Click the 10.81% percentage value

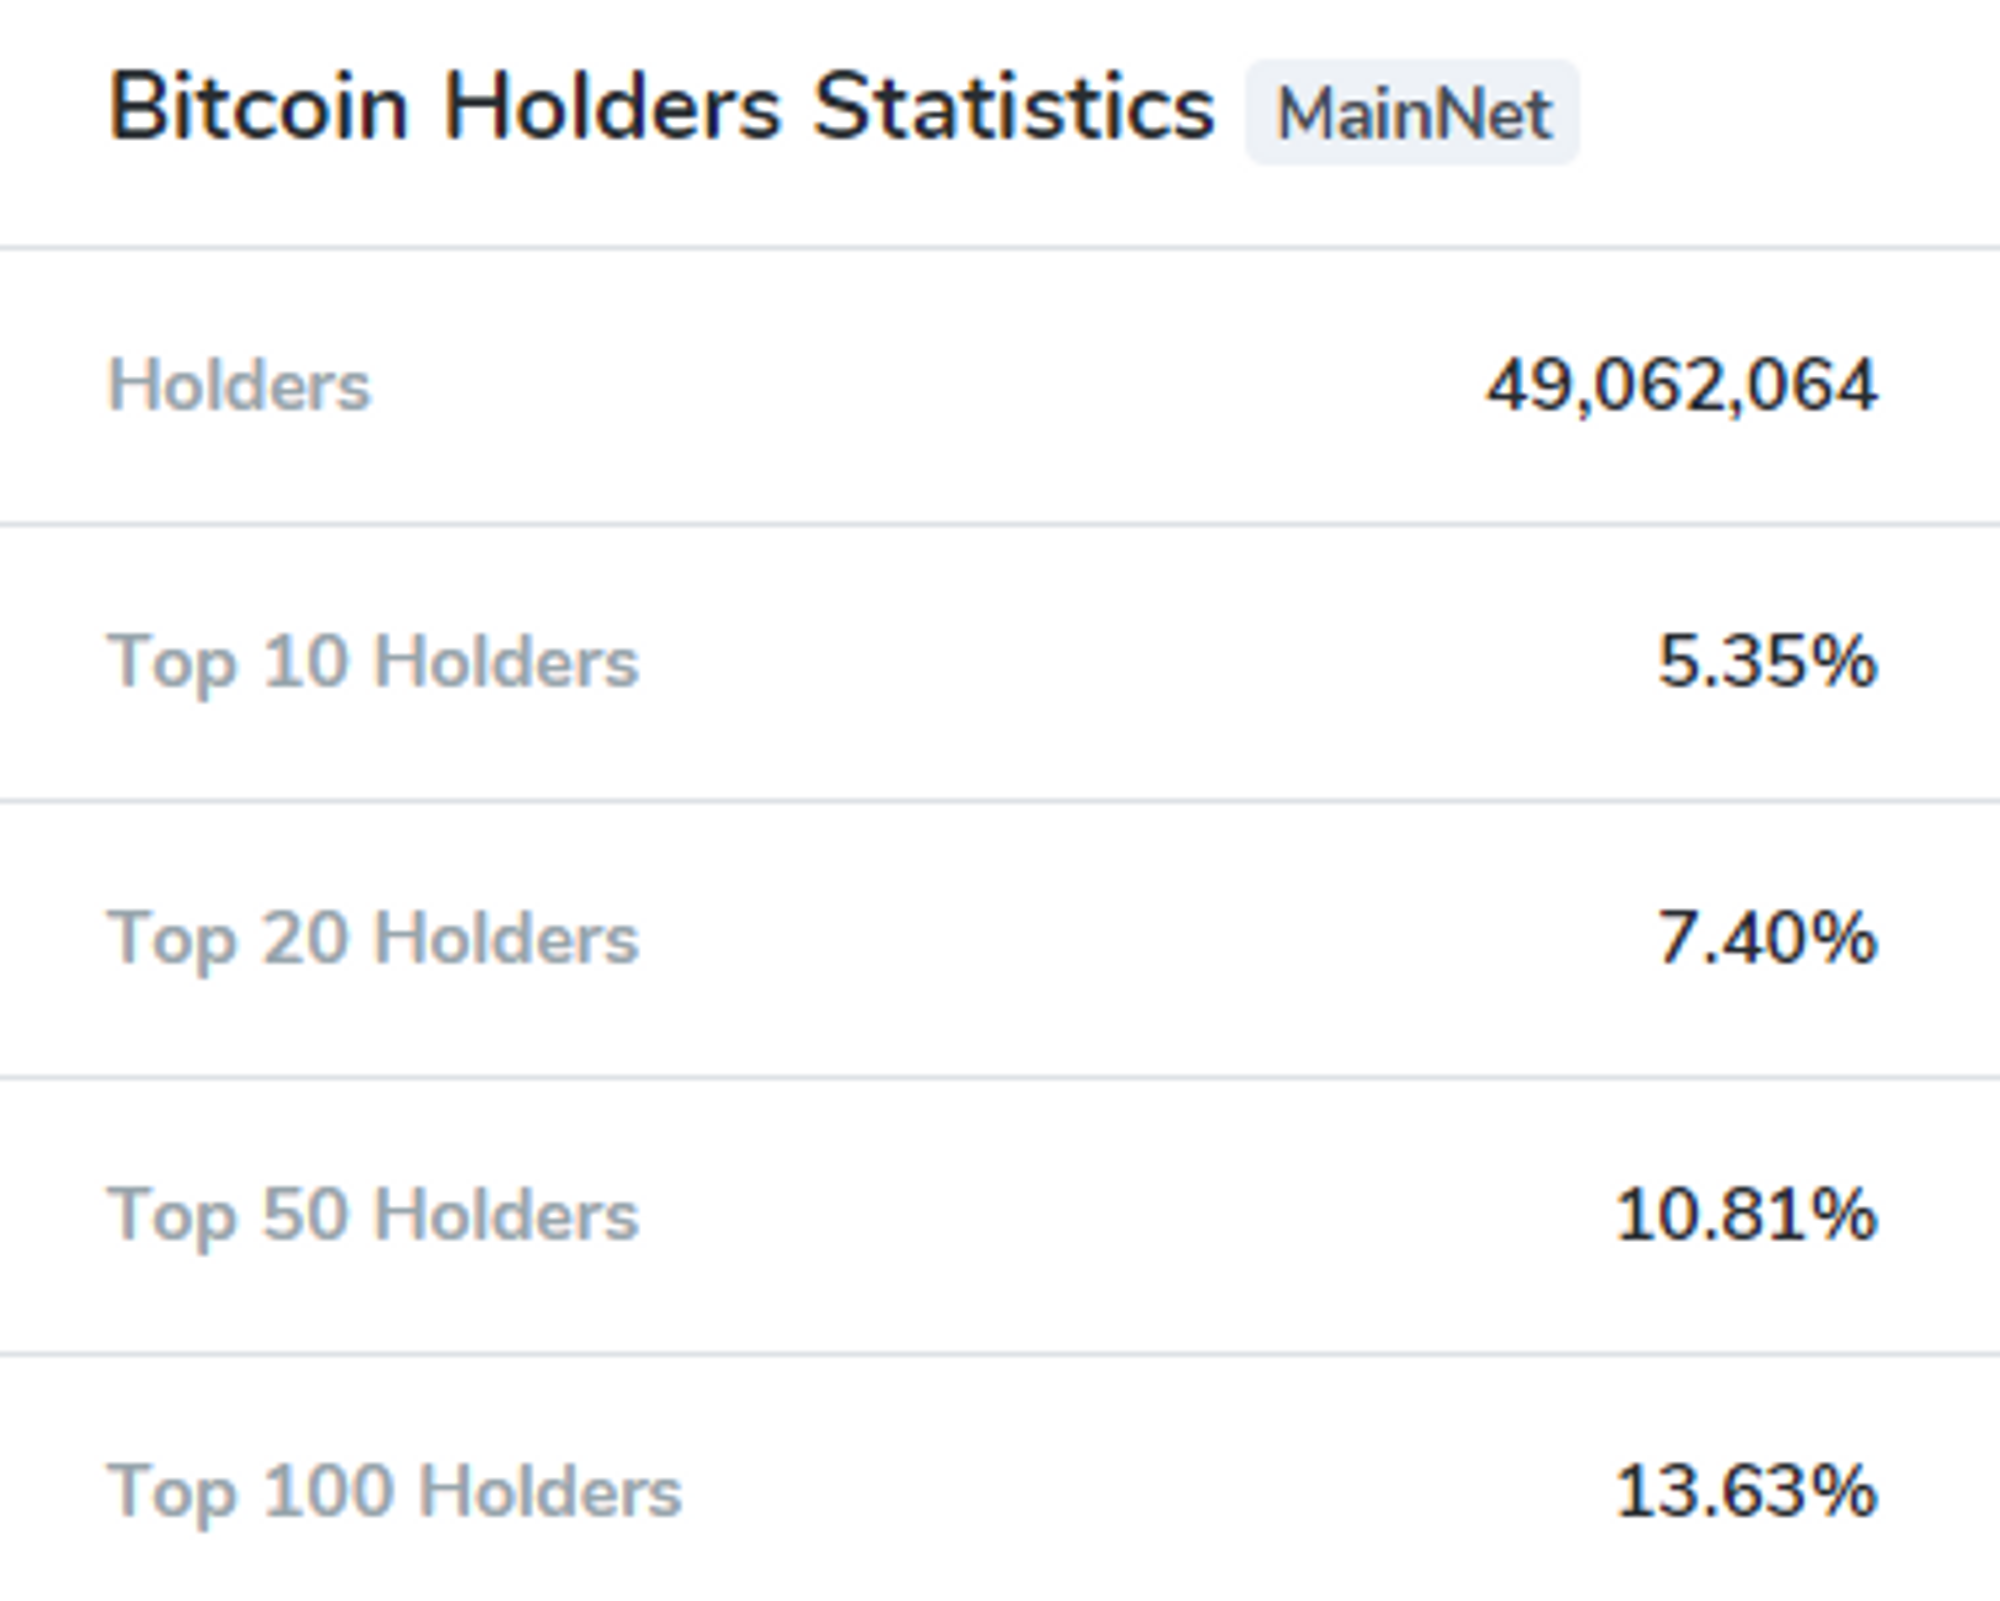click(1745, 1215)
